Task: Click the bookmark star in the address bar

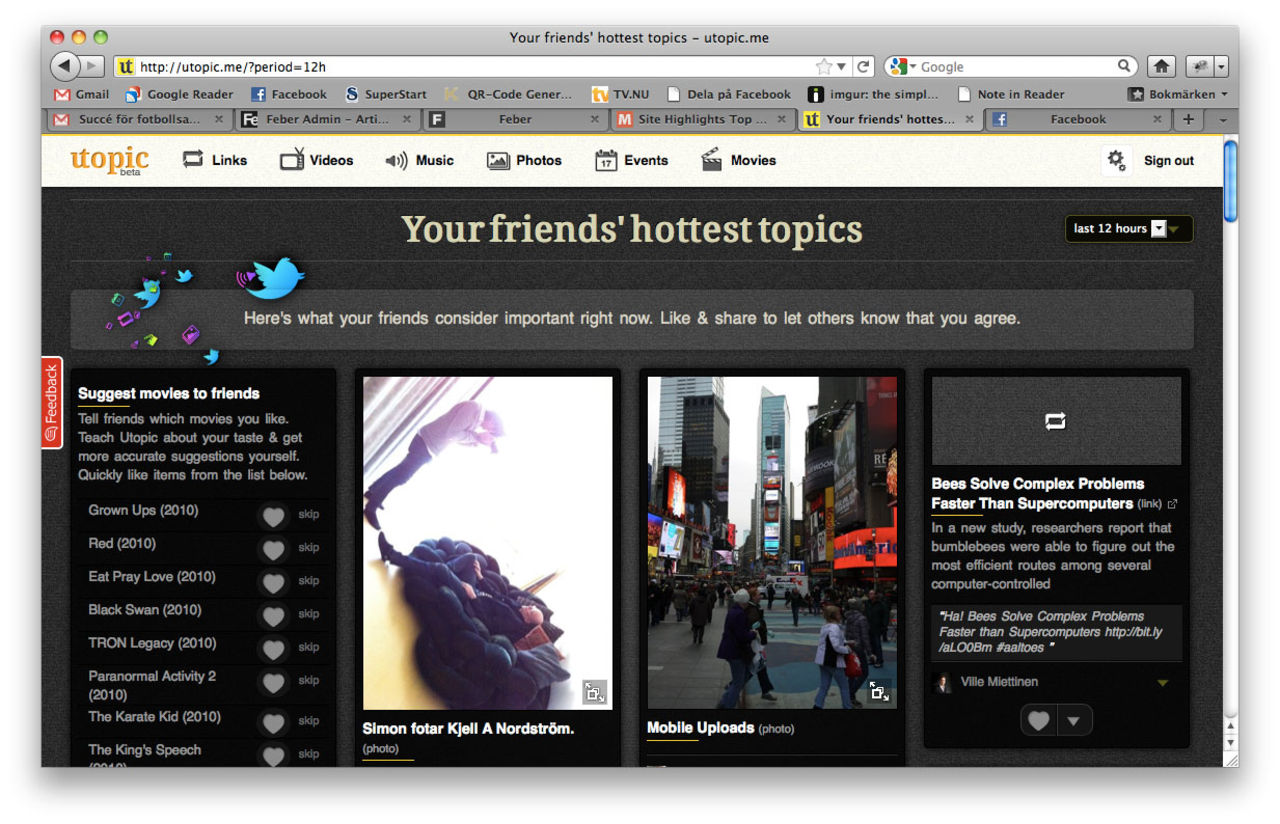Action: click(x=824, y=67)
